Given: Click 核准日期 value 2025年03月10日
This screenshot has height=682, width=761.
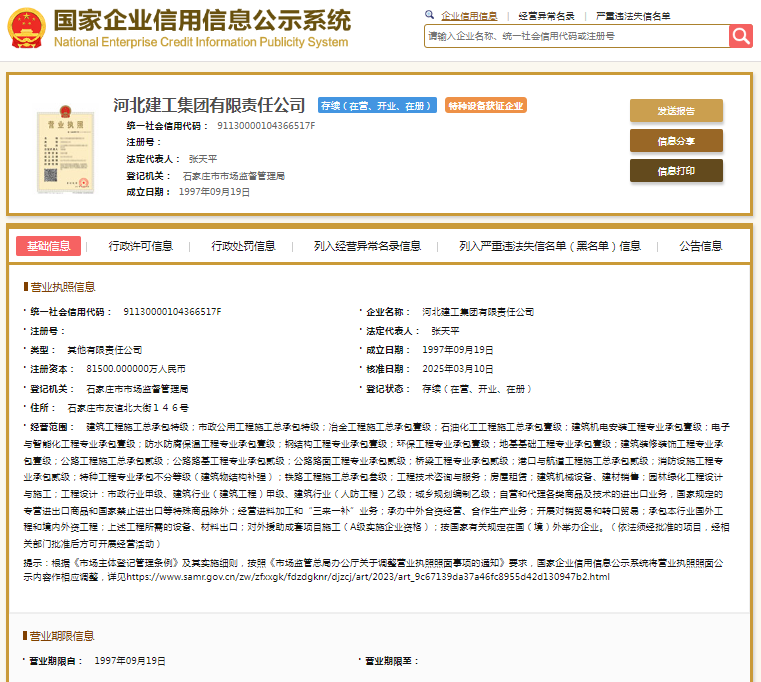Looking at the screenshot, I should 458,369.
